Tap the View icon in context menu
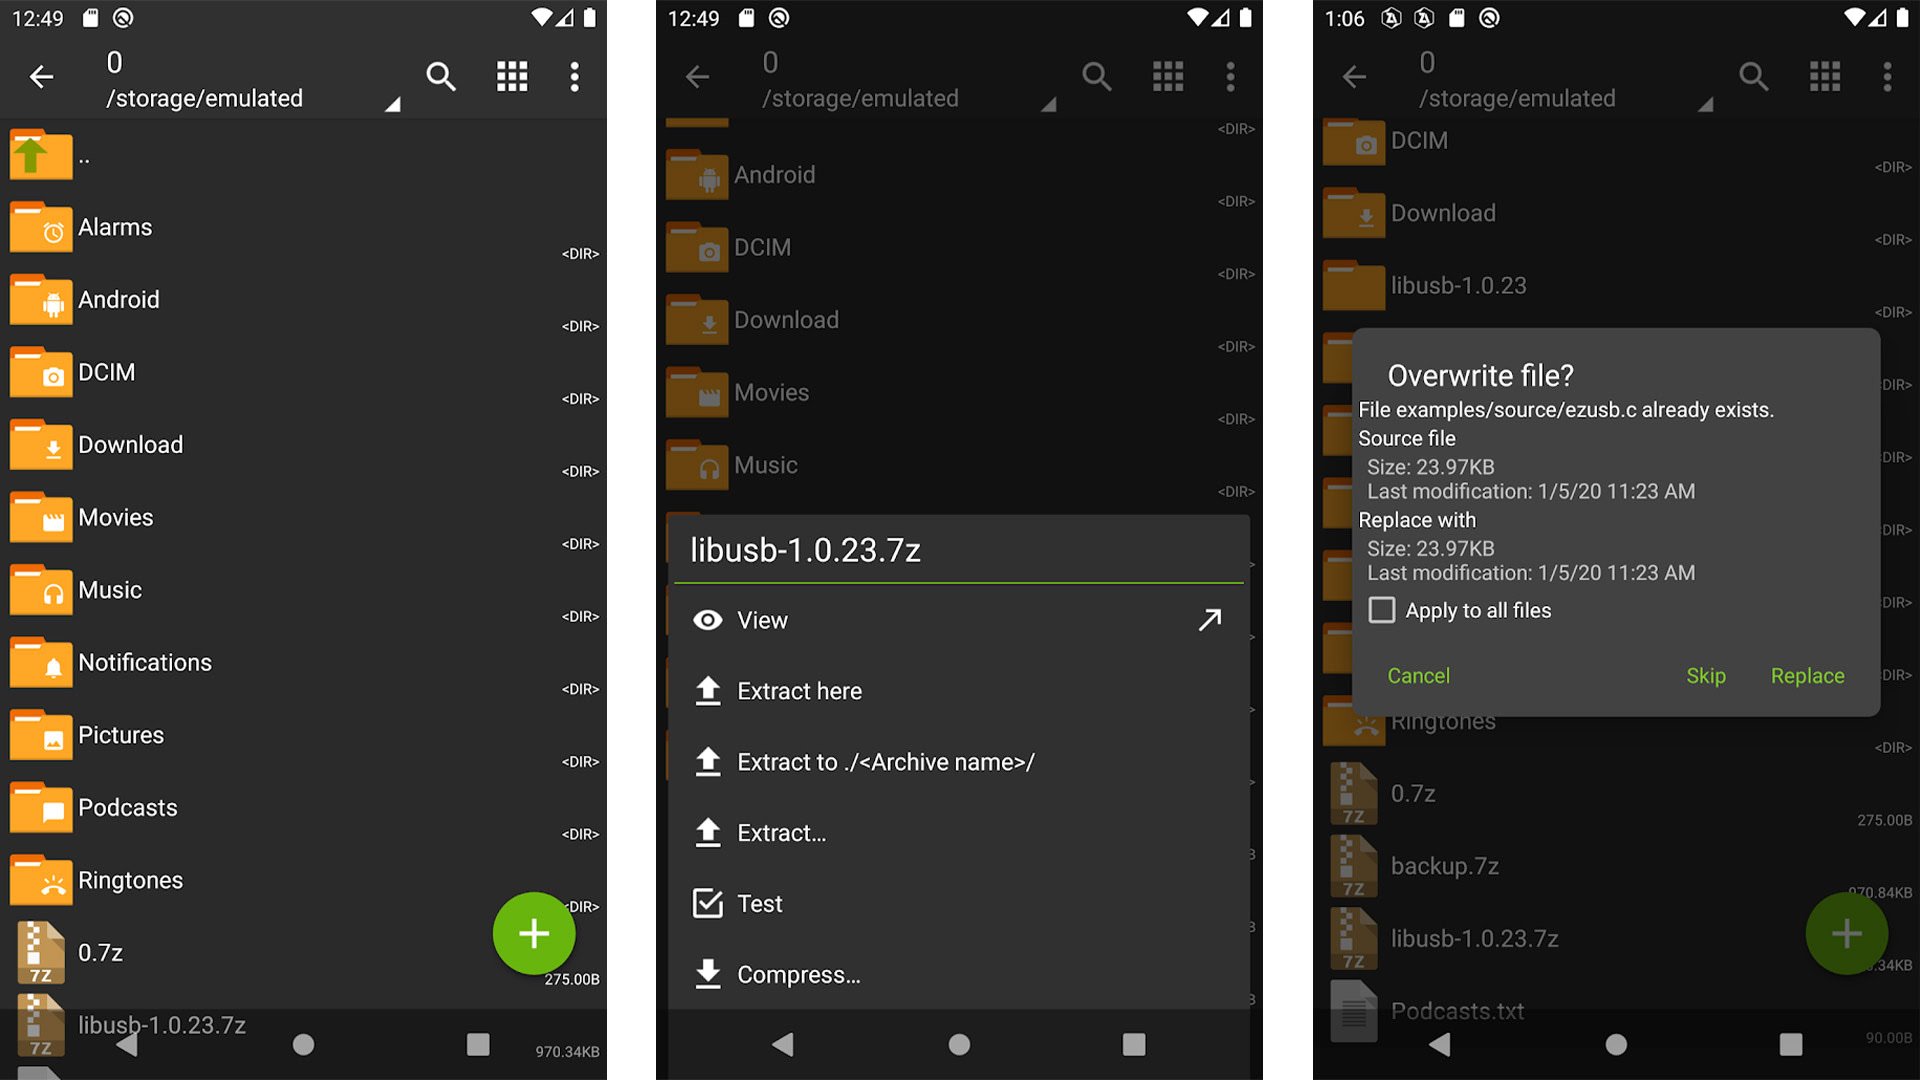1920x1080 pixels. [x=707, y=620]
